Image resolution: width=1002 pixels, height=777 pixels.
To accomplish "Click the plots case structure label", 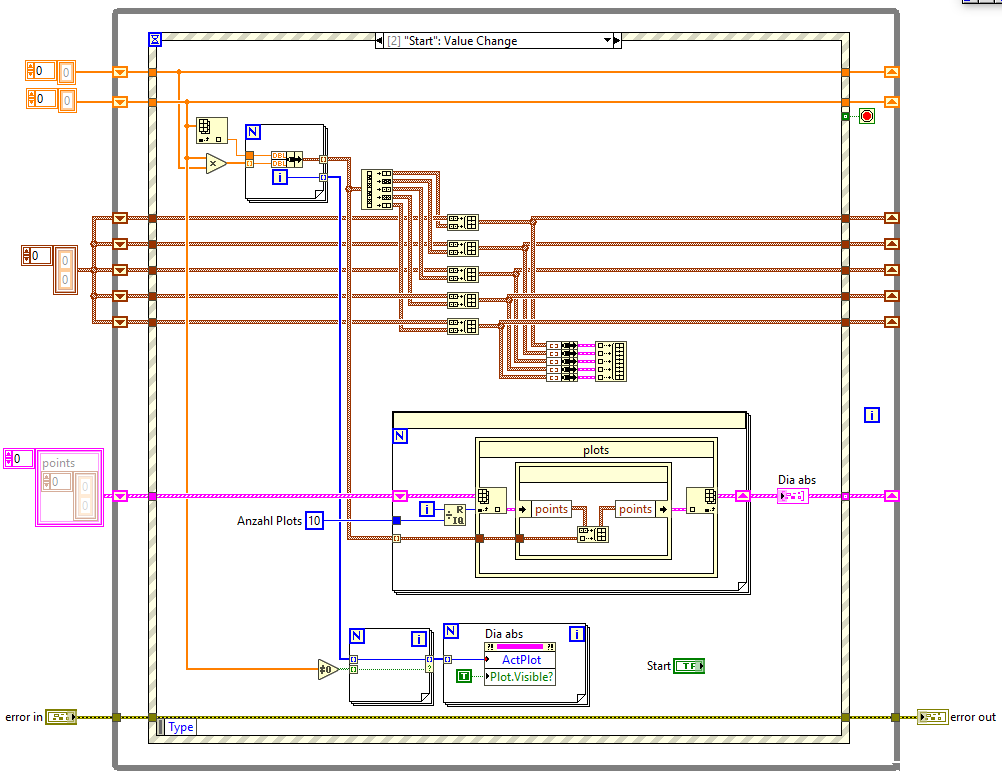I will pos(596,450).
